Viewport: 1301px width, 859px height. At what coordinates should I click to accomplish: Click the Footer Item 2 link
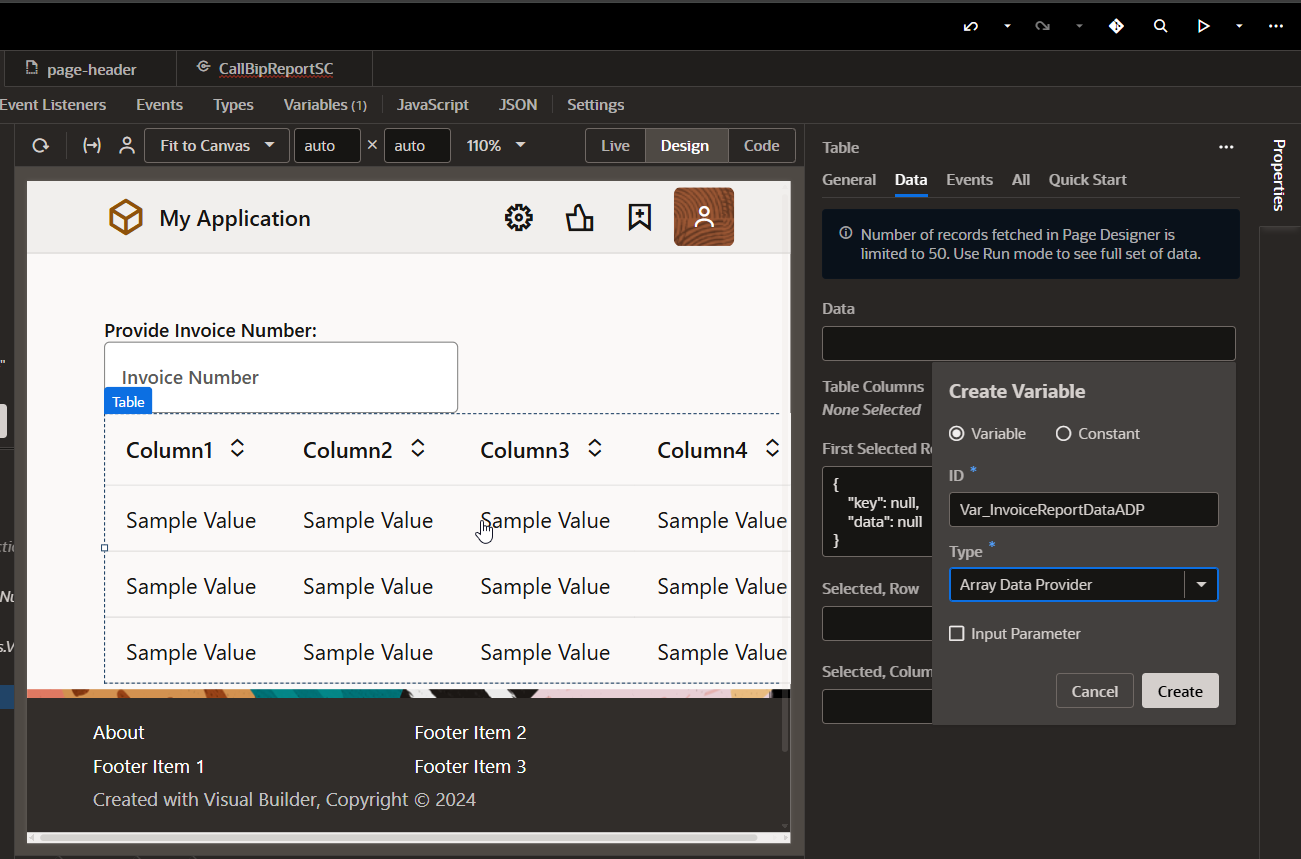pos(470,732)
